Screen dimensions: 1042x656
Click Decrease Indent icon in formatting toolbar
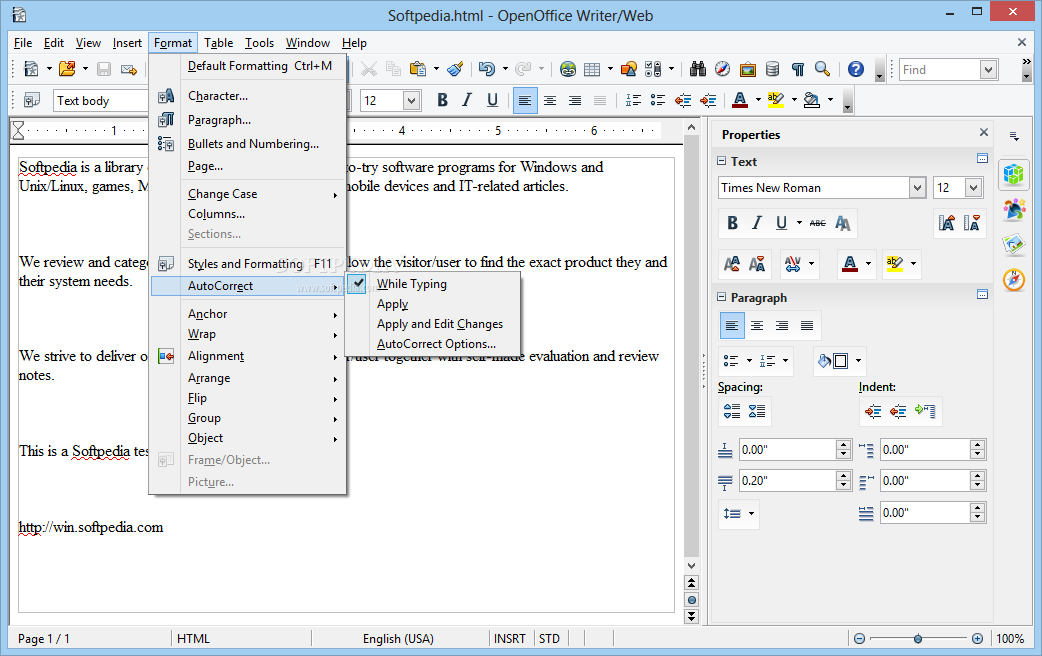[x=683, y=100]
